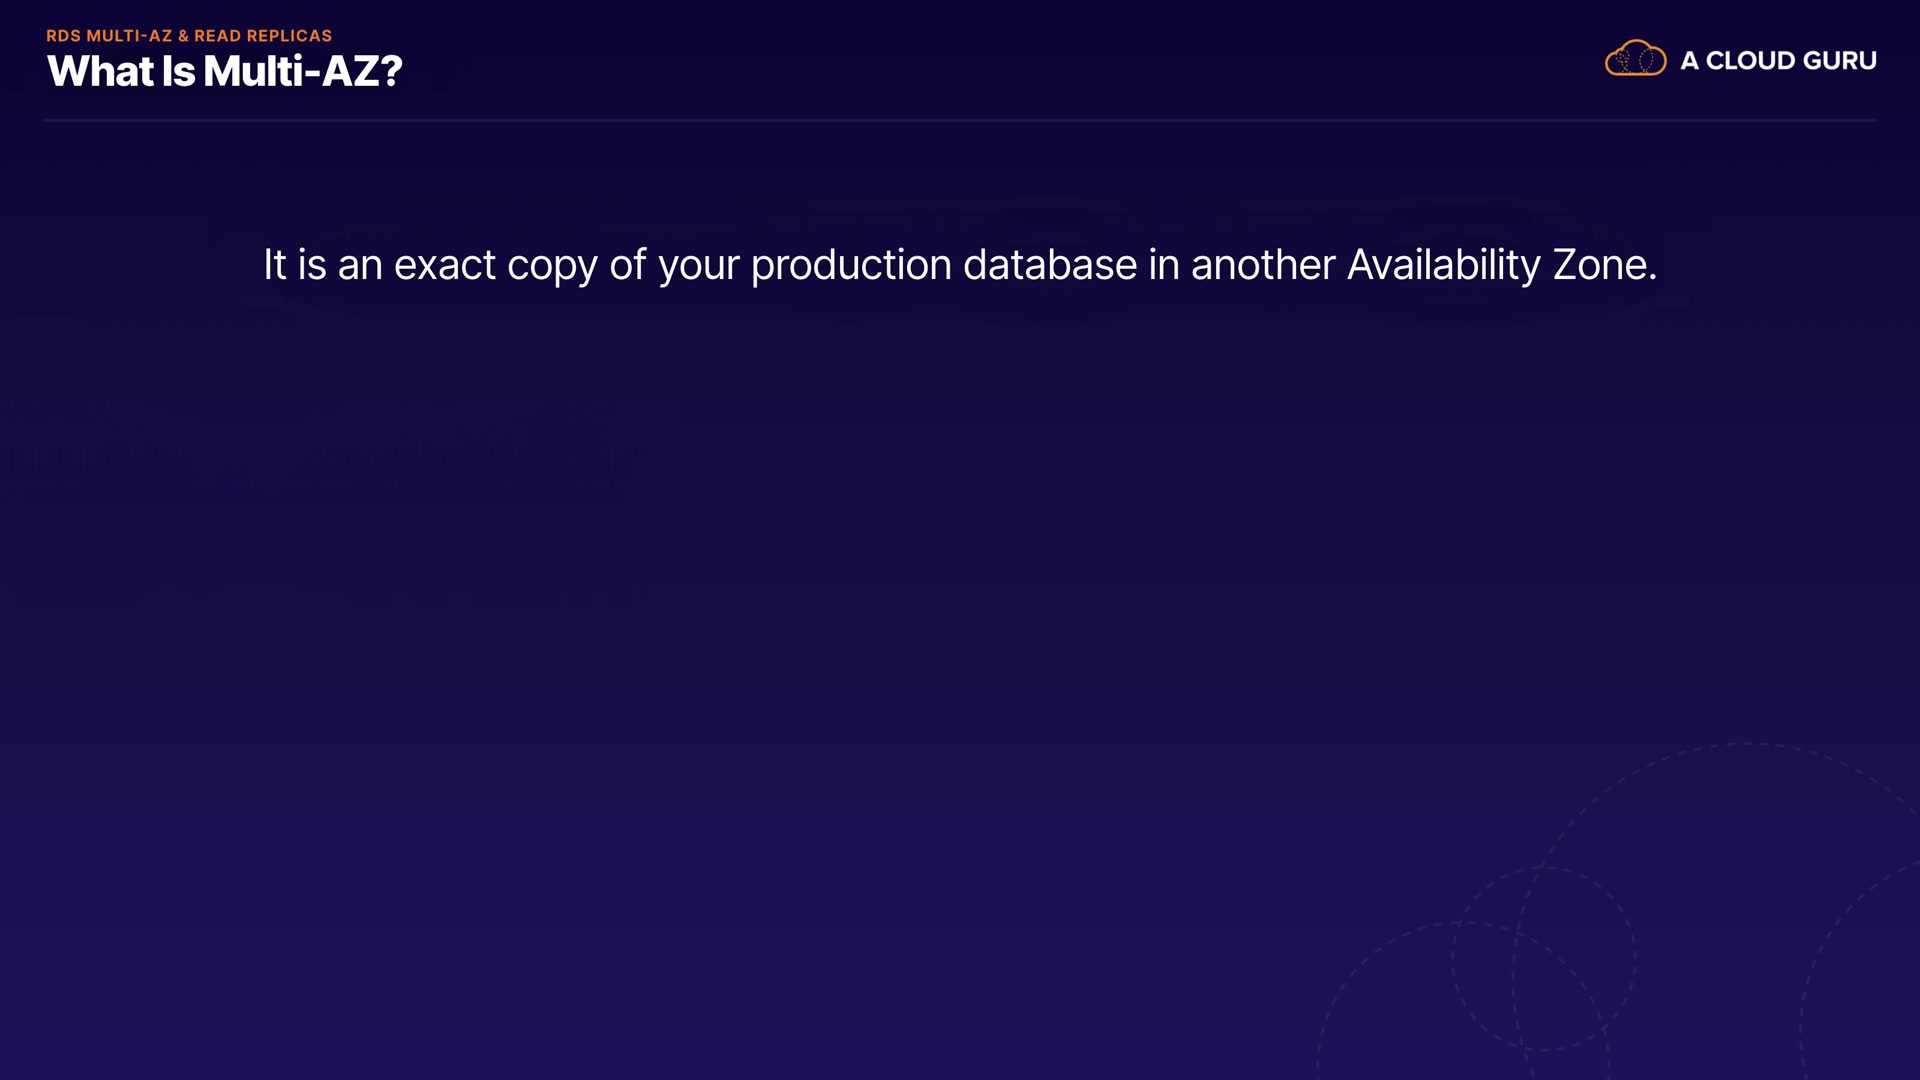
Task: Click the horizontal divider line under the header
Action: tap(960, 120)
